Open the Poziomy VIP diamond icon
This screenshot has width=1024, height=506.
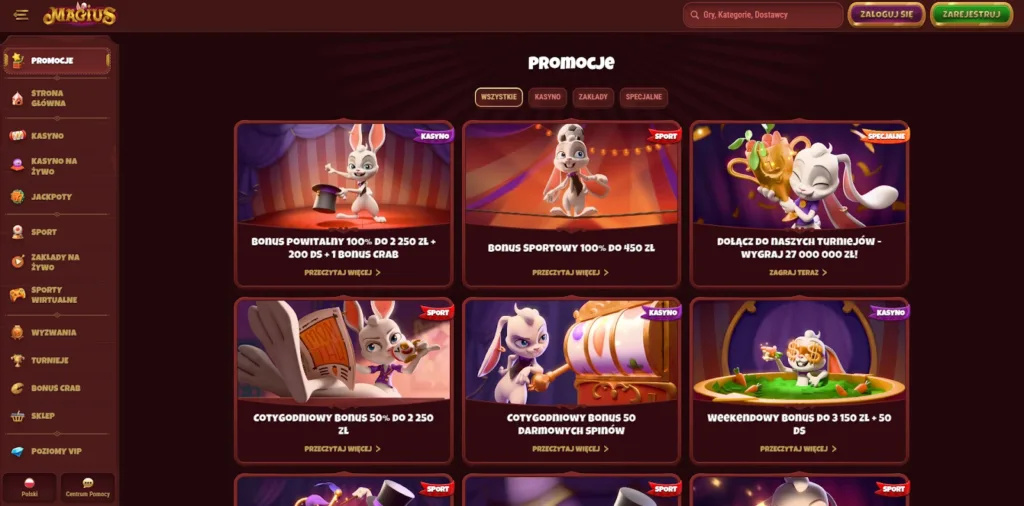18,451
